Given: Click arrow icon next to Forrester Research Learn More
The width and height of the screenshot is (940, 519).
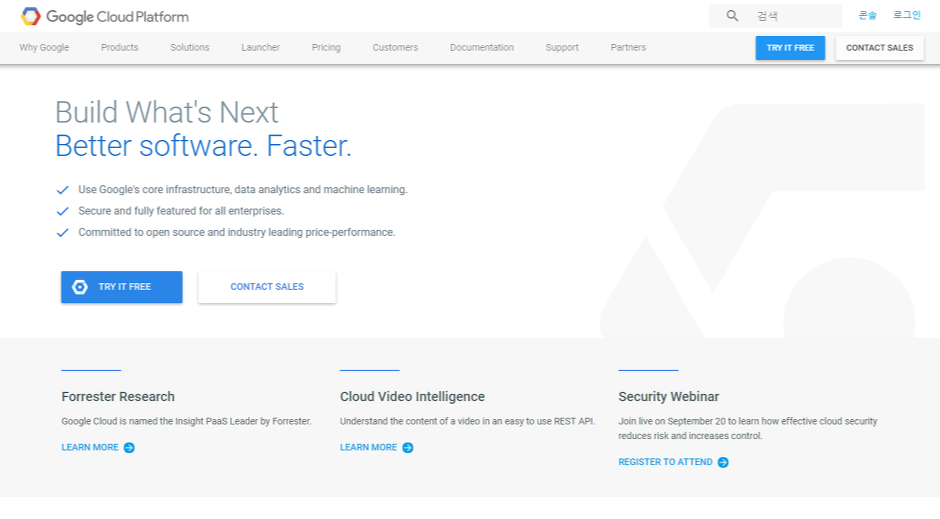Looking at the screenshot, I should (129, 448).
